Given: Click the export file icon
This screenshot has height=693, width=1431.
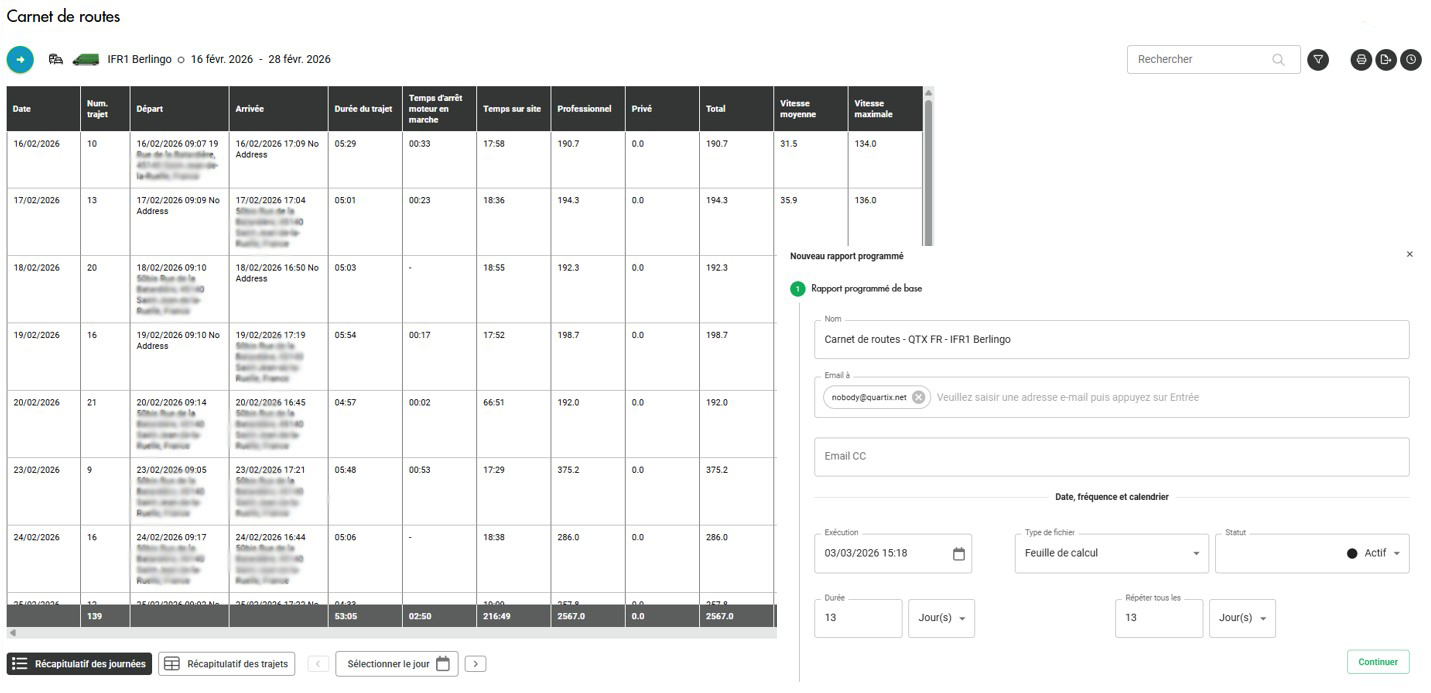Looking at the screenshot, I should 1385,60.
